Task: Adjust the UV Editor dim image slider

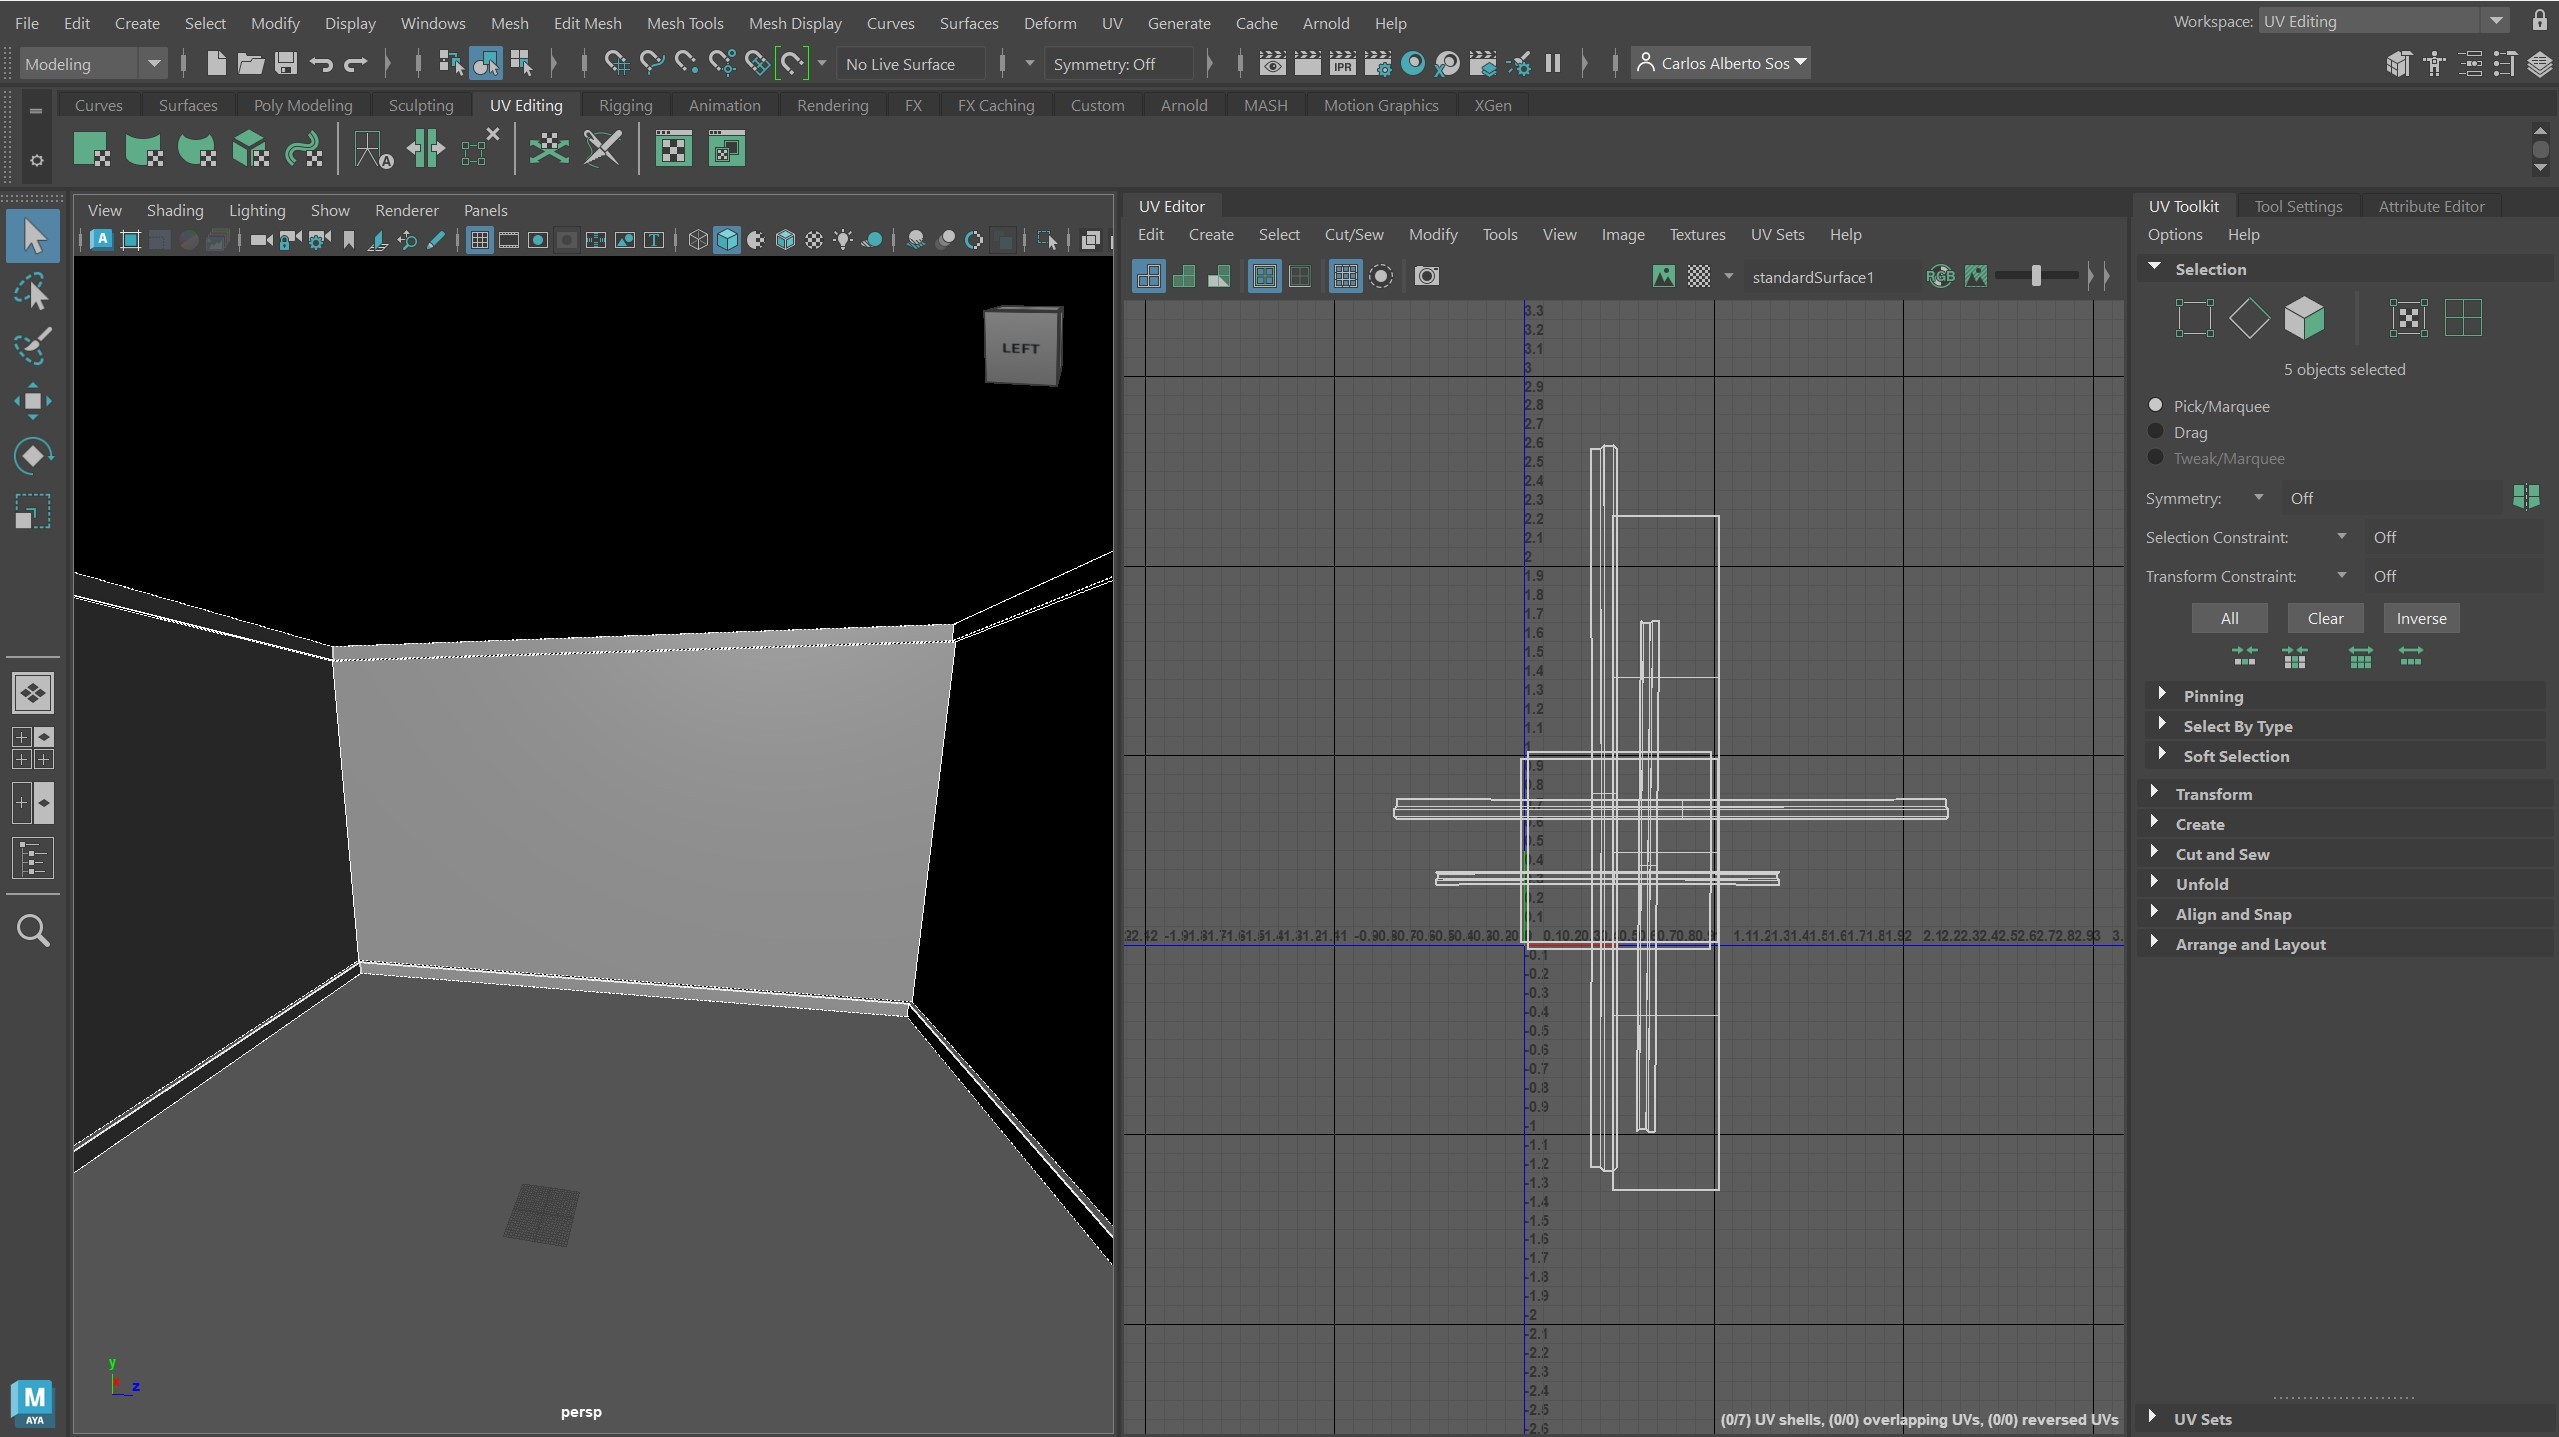Action: point(2036,276)
